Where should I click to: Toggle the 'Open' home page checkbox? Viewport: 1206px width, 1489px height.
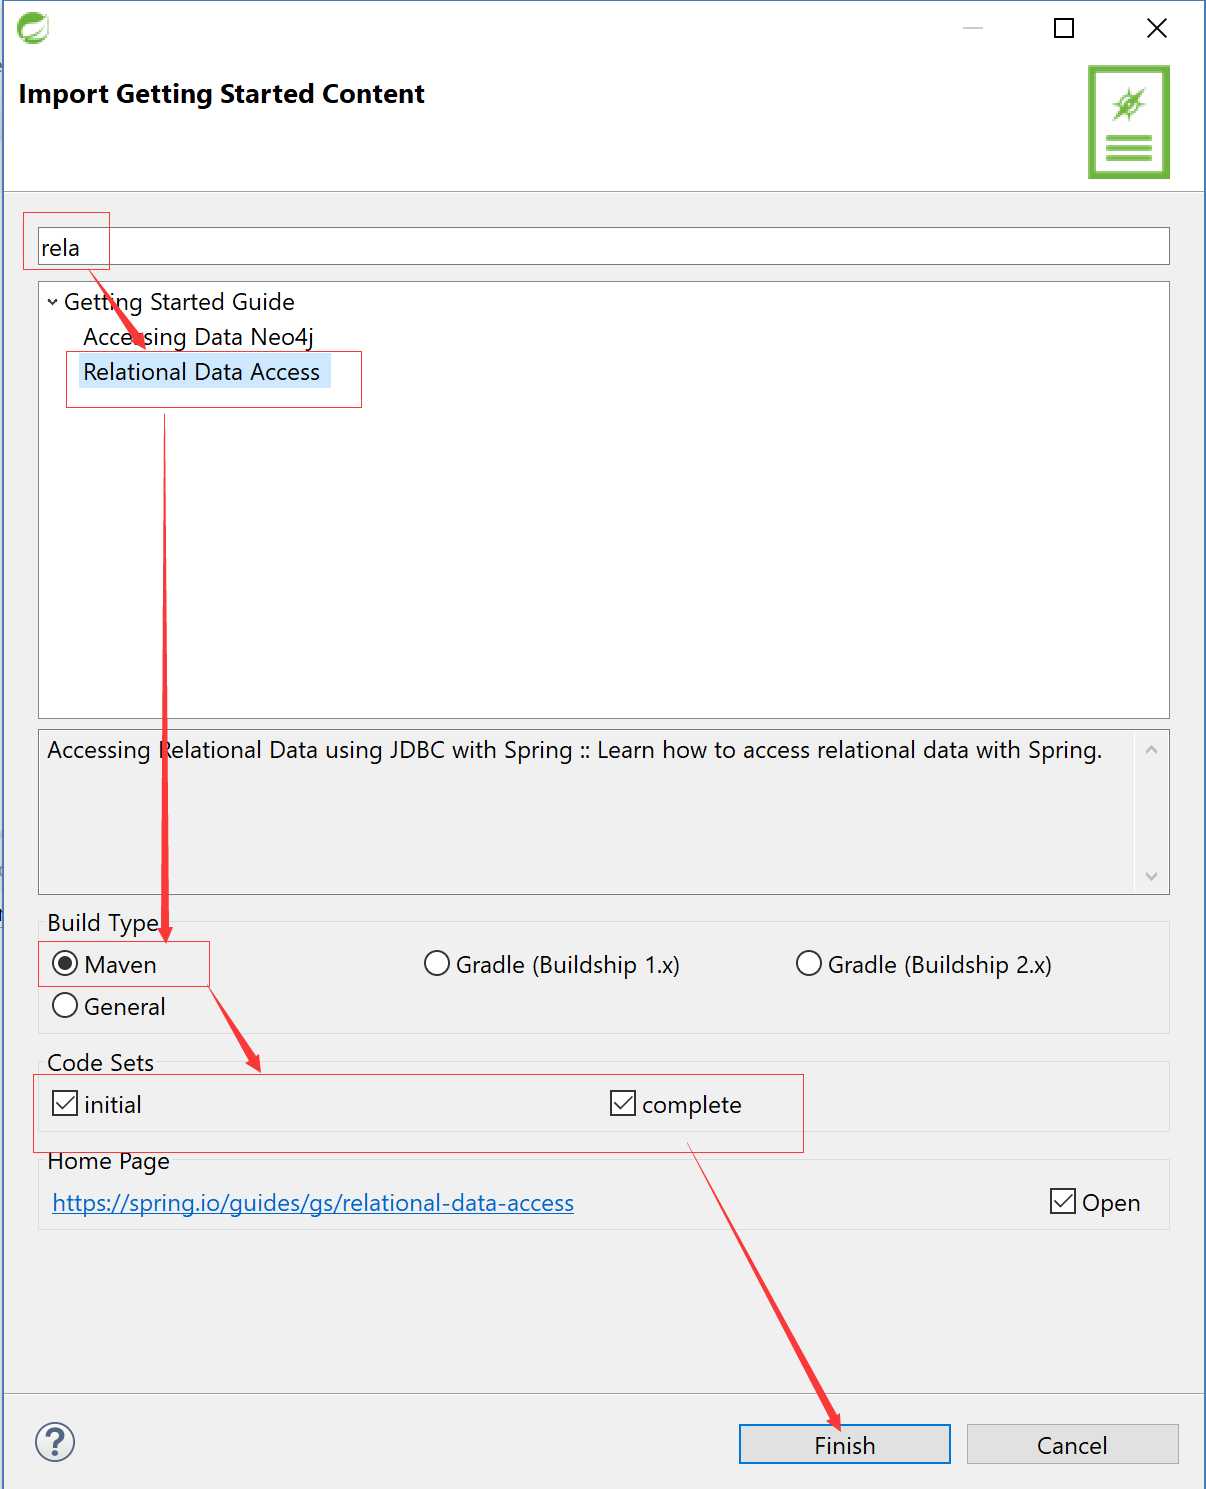(1063, 1202)
